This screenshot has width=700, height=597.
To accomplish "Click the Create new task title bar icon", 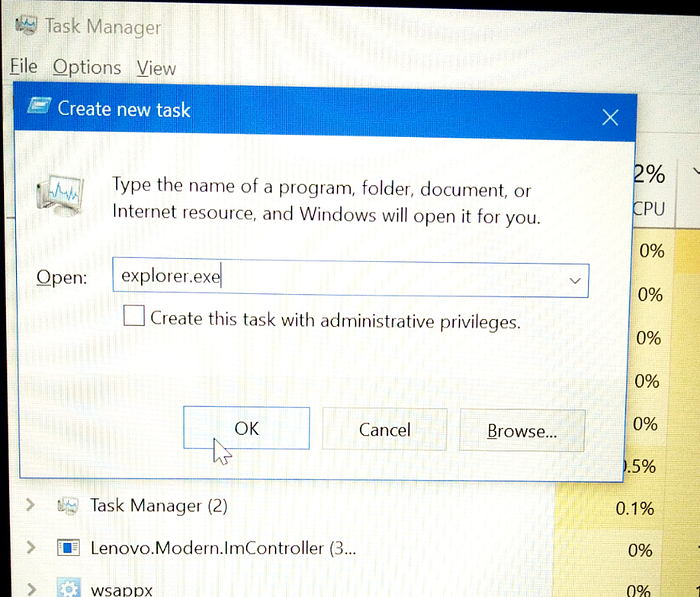I will point(39,106).
